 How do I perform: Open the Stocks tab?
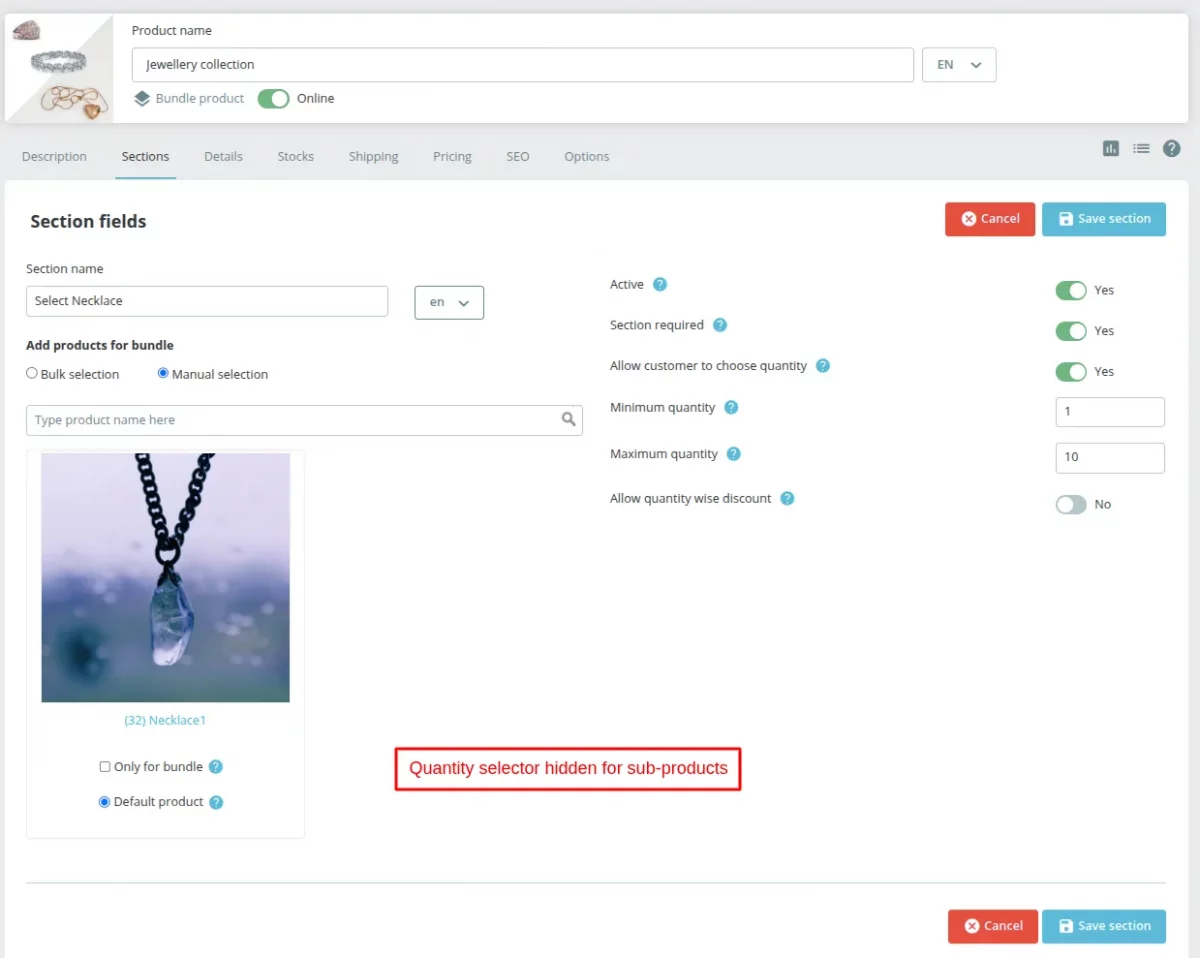296,156
